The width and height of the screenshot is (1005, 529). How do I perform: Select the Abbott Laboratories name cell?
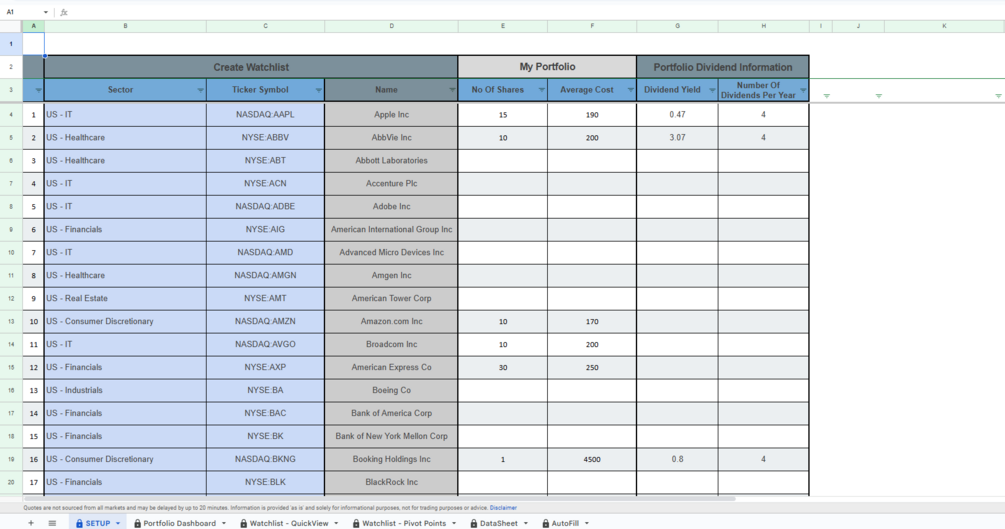click(392, 161)
